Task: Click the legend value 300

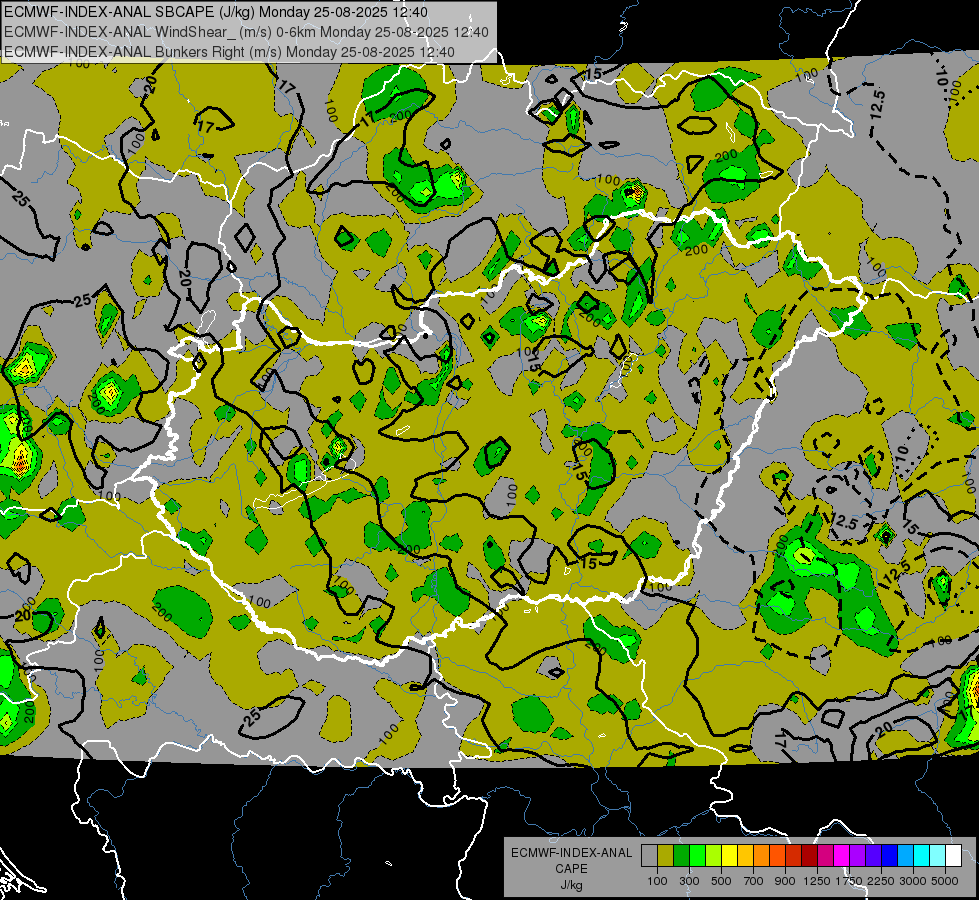Action: pos(689,881)
